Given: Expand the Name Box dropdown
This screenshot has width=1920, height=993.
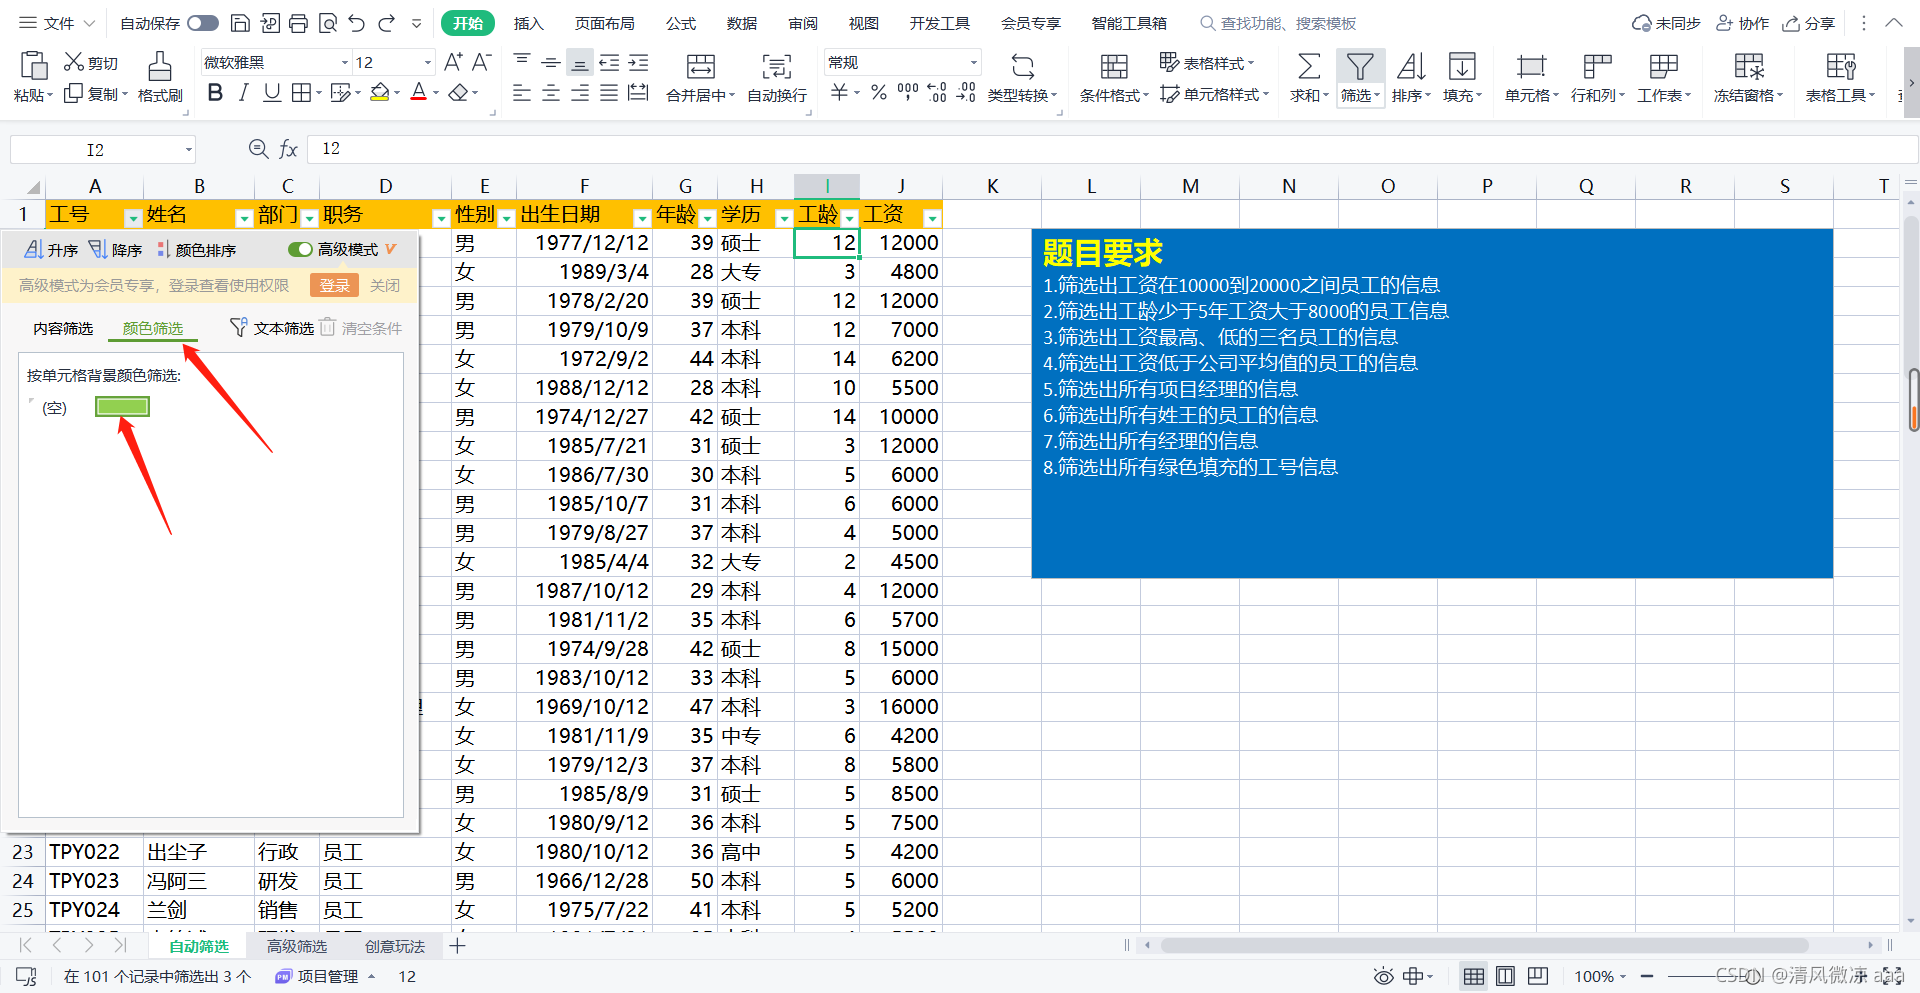Looking at the screenshot, I should click(x=188, y=150).
